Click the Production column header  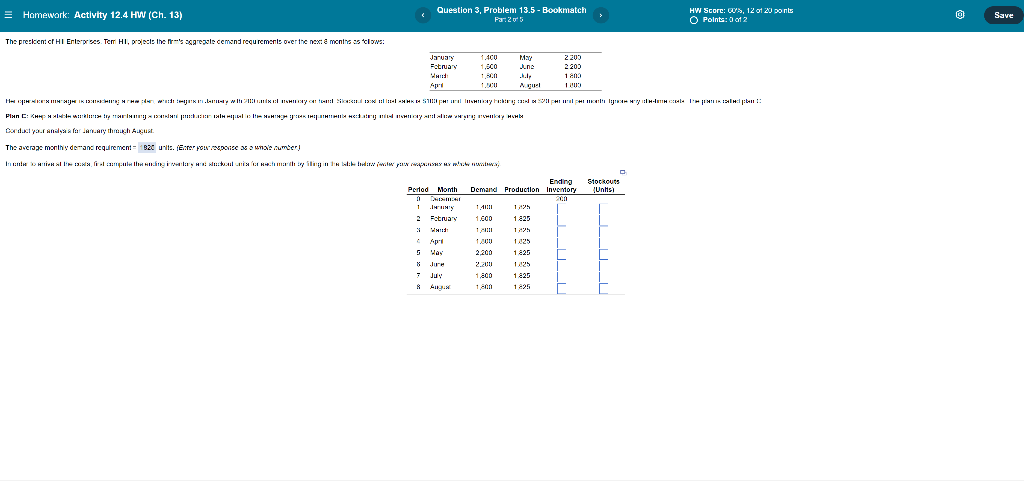pyautogui.click(x=522, y=189)
